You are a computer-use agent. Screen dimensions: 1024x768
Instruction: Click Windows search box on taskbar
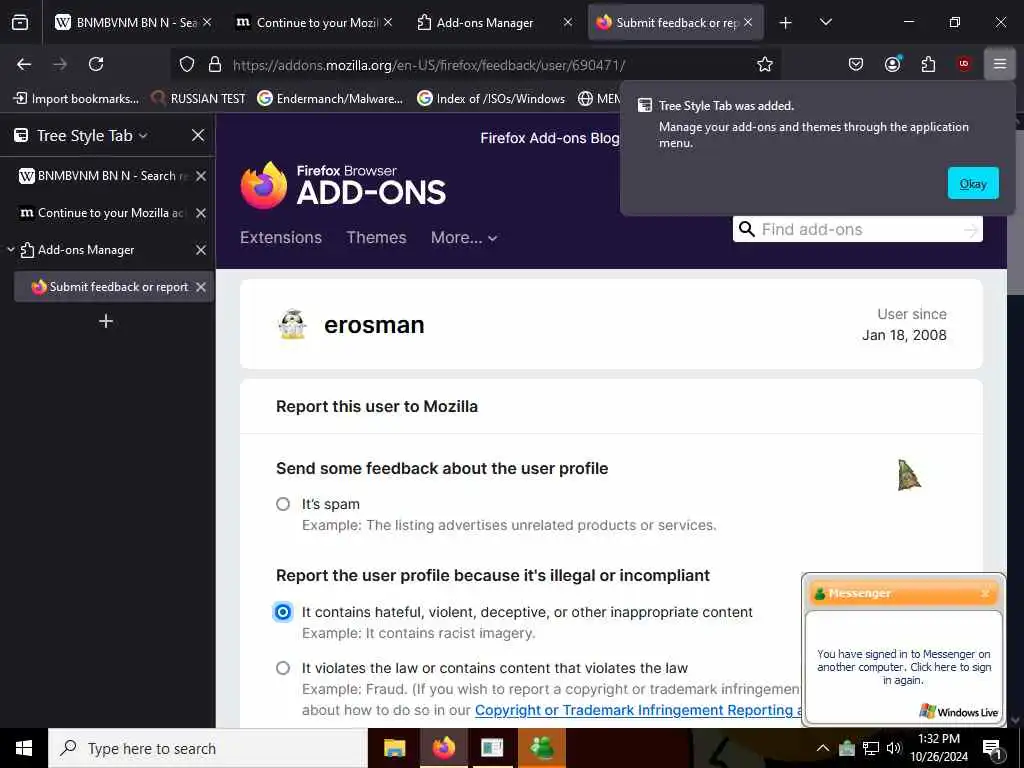(208, 748)
